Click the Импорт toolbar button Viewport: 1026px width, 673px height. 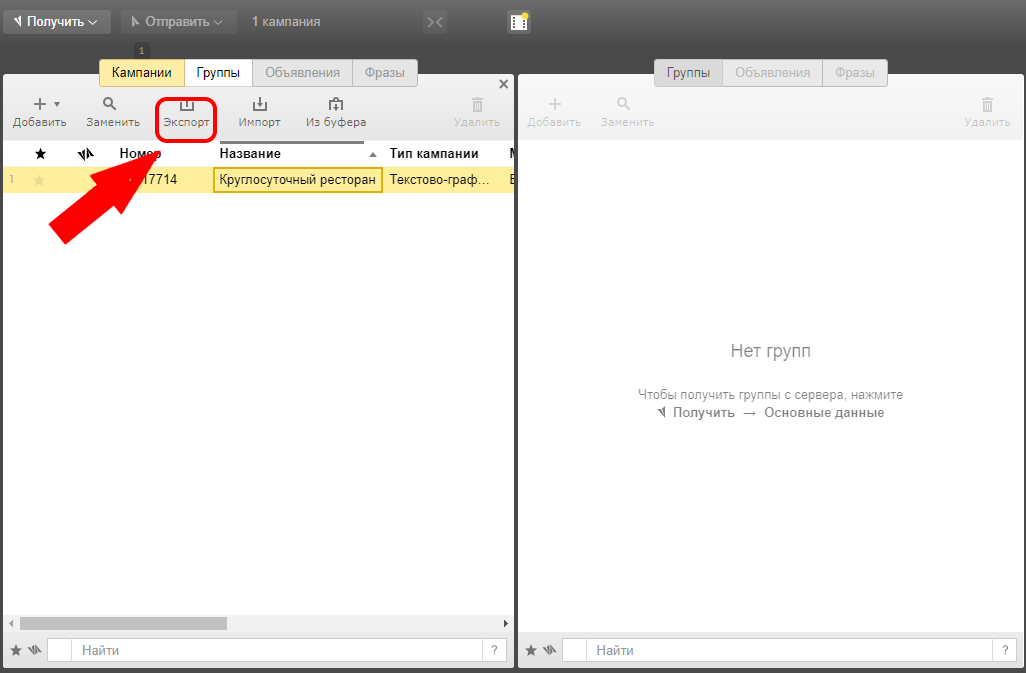[260, 112]
